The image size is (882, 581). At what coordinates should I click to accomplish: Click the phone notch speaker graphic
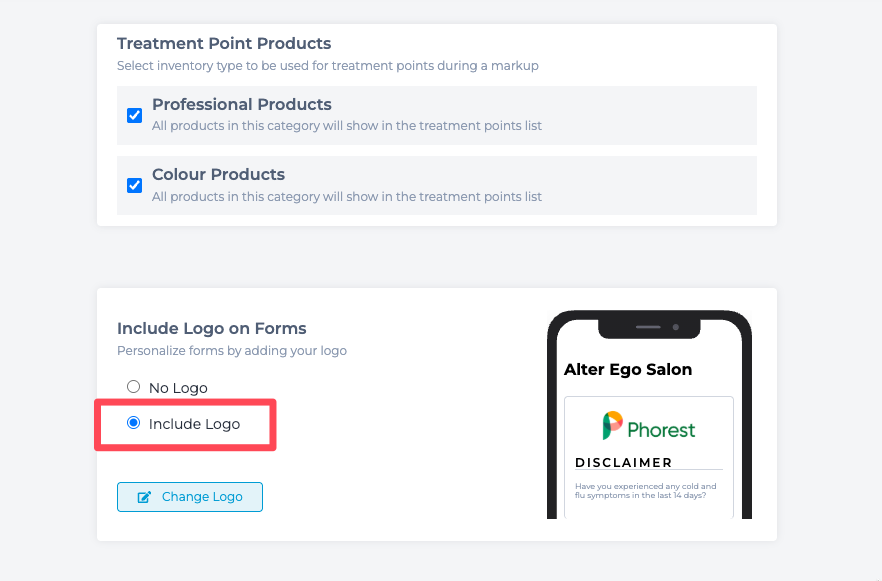click(648, 327)
